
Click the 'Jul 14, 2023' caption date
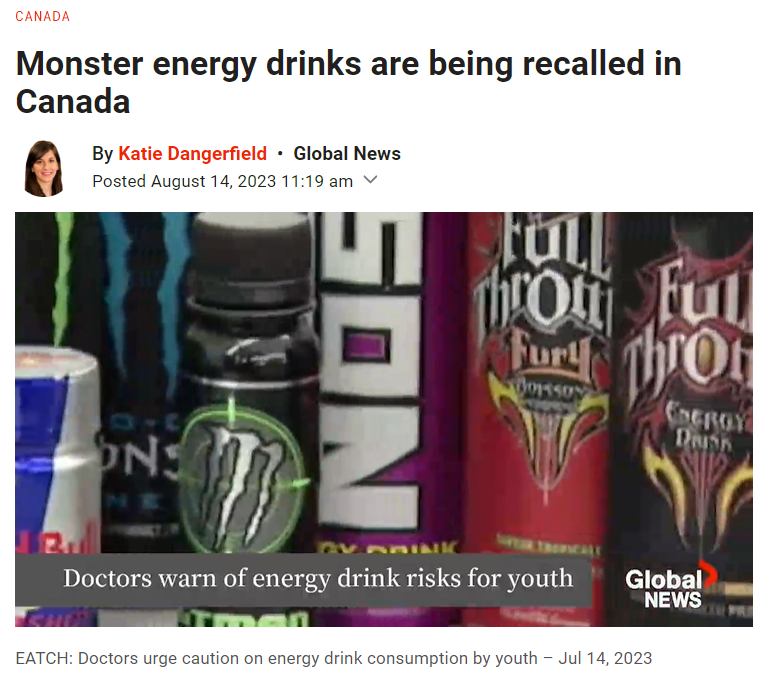click(605, 658)
